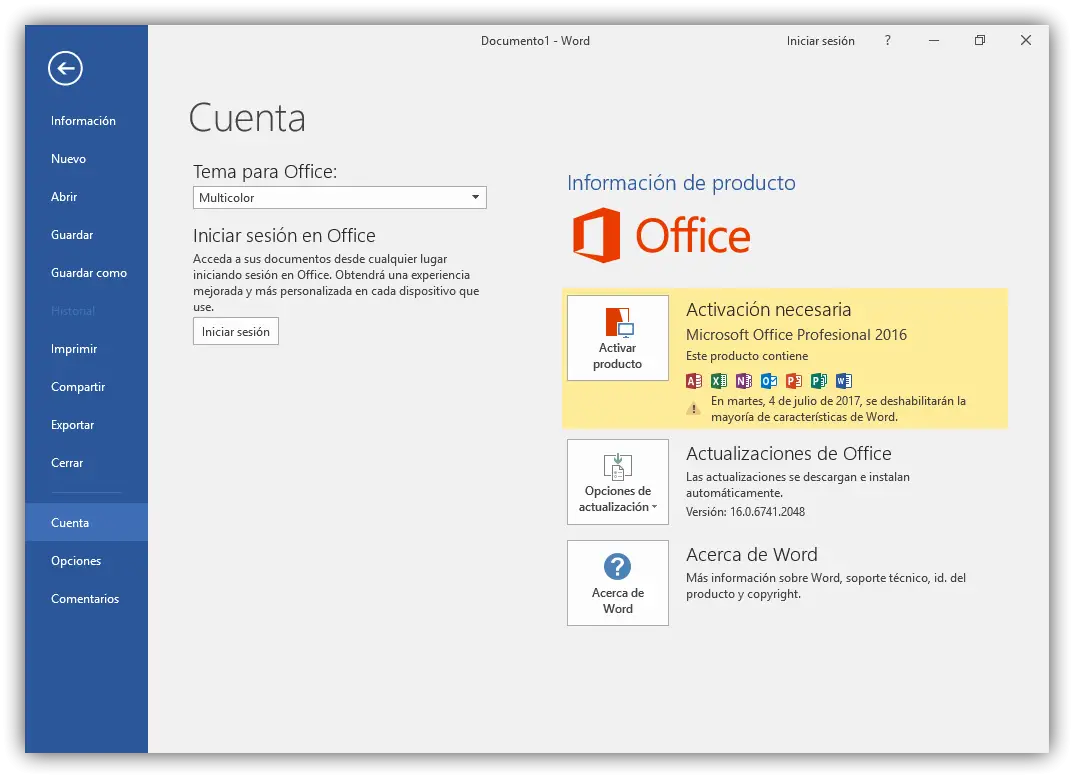Click the Office logo
The width and height of the screenshot is (1074, 778).
(x=661, y=236)
